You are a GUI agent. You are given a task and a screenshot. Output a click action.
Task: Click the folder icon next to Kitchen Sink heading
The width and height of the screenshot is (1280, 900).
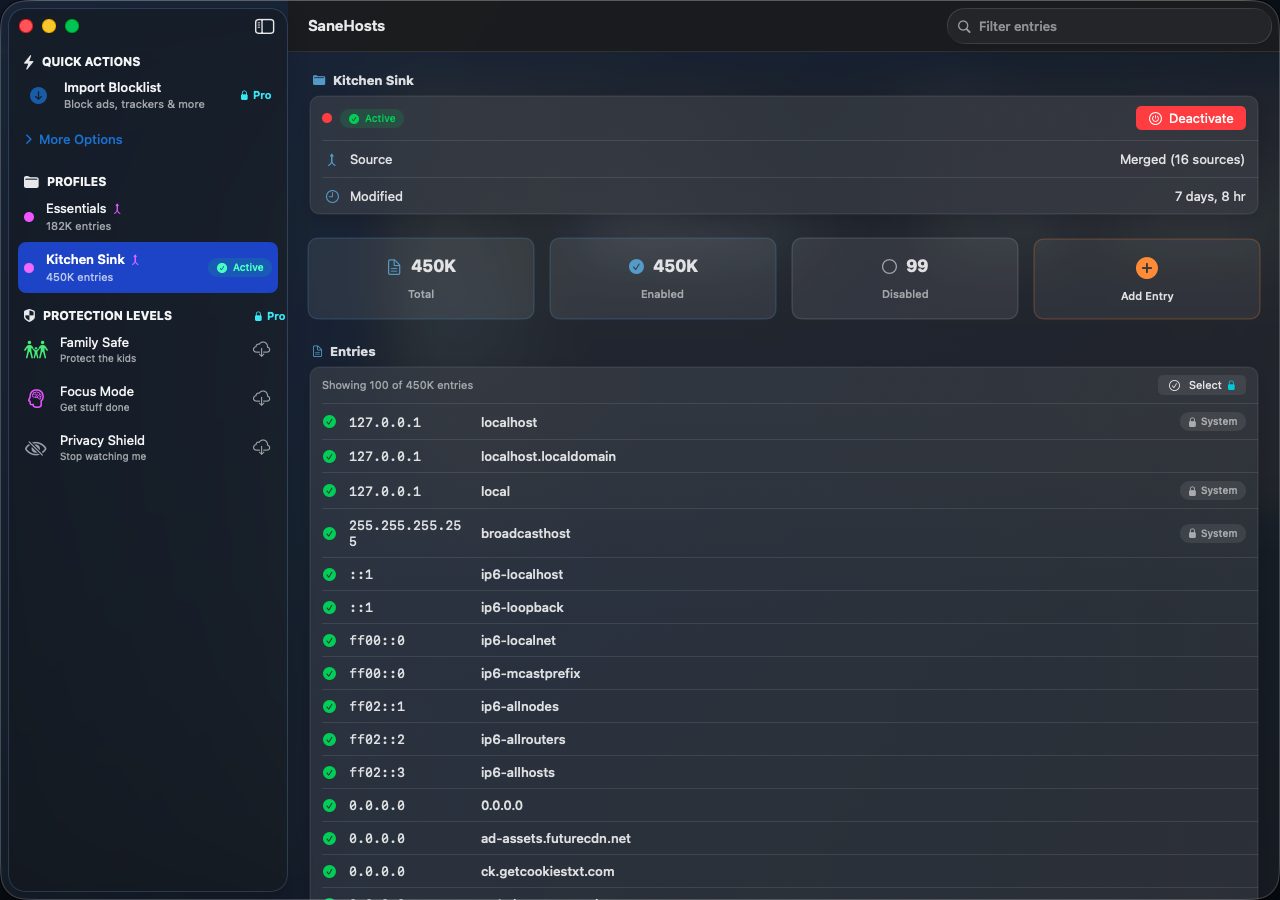coord(320,80)
